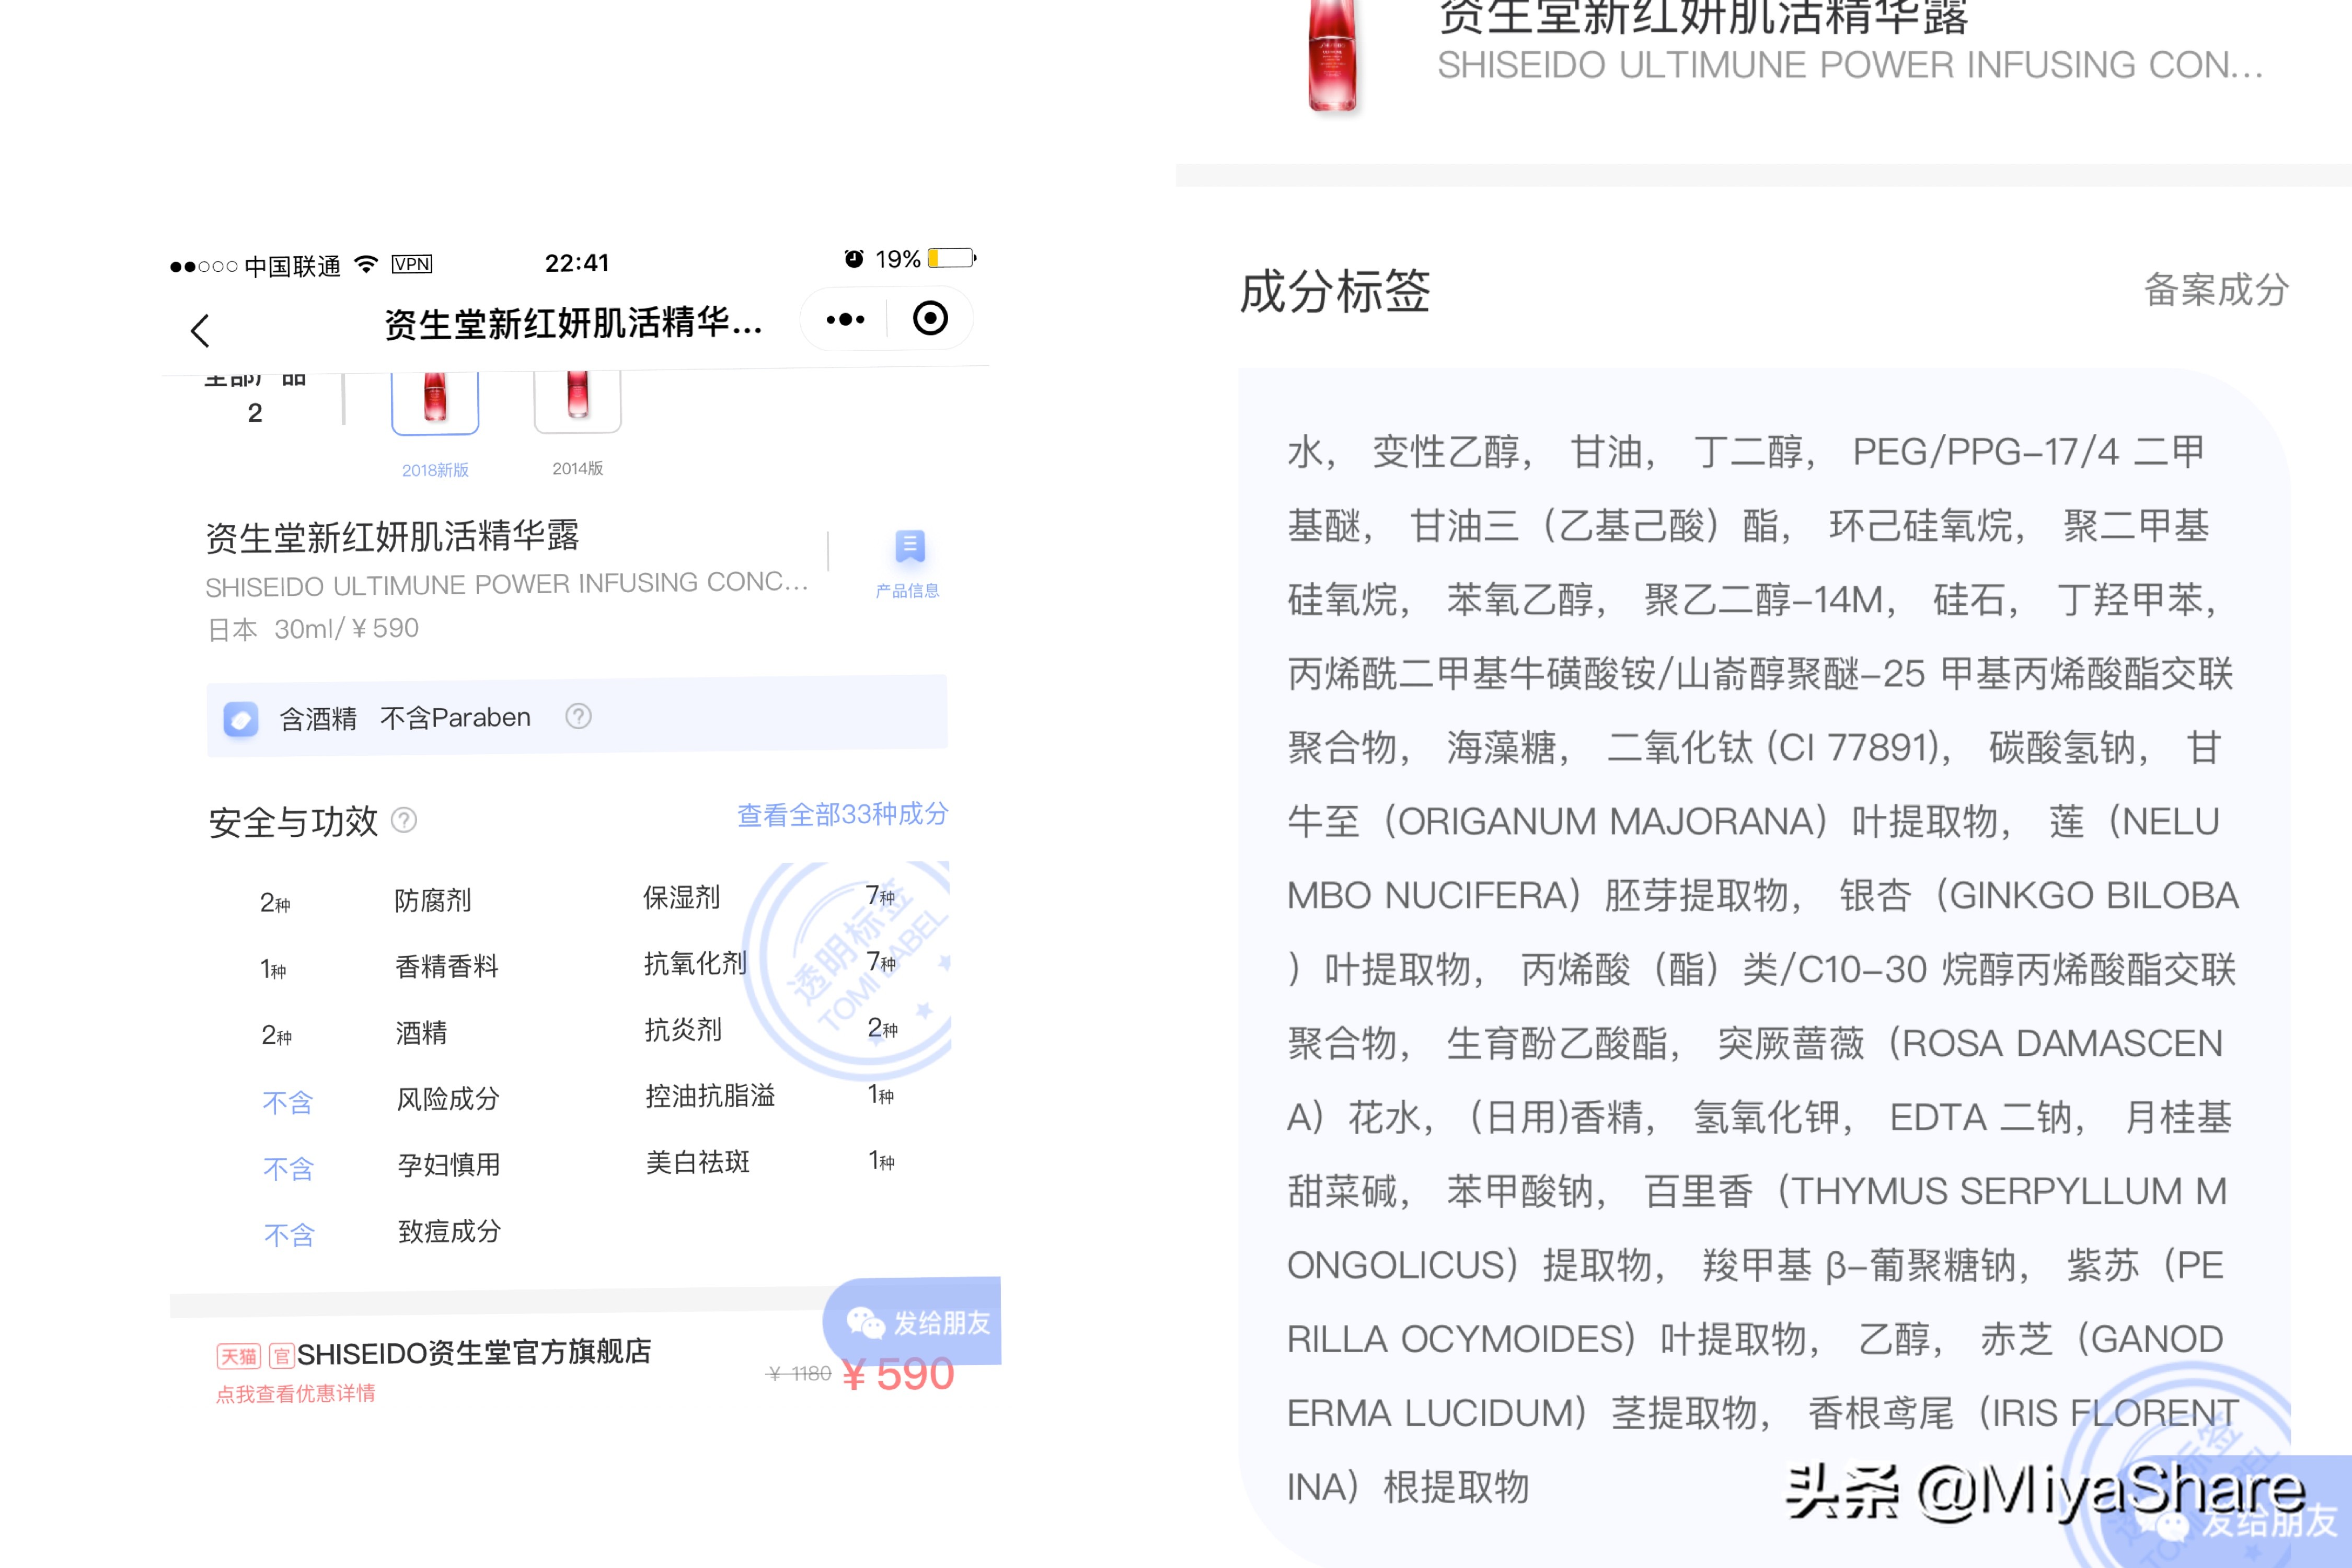Open the three-dot more menu
2352x1568 pixels.
tap(845, 319)
